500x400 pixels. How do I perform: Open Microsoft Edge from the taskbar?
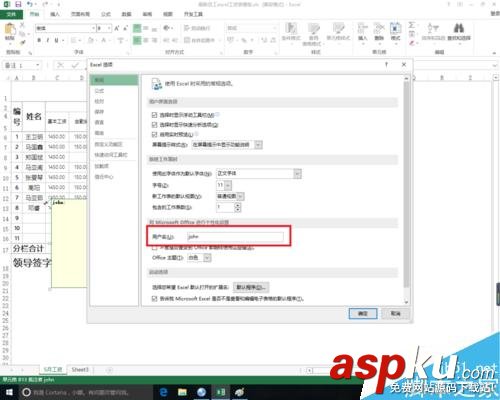pos(163,392)
